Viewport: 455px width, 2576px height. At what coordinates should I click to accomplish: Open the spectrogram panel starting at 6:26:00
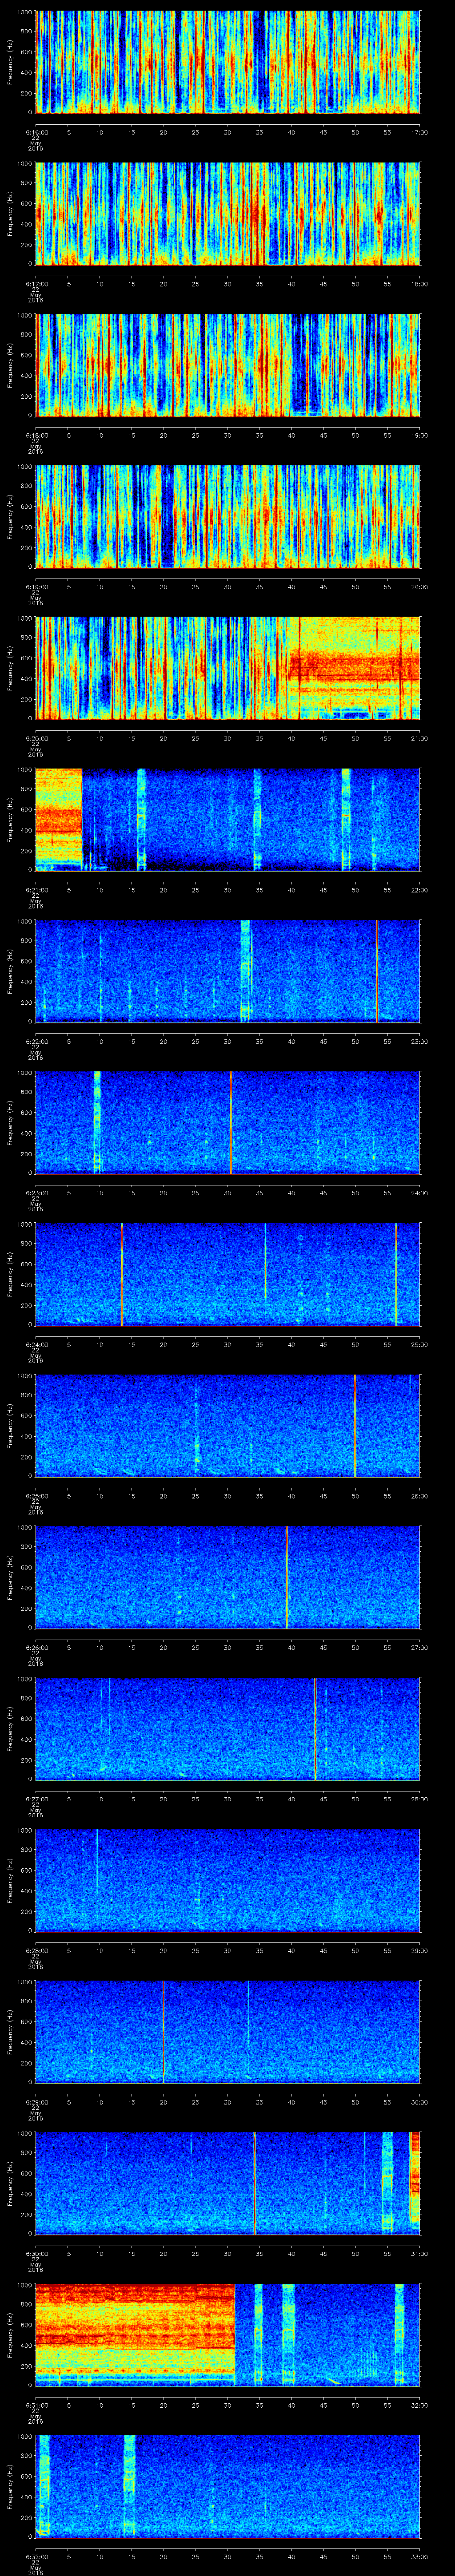(227, 1577)
